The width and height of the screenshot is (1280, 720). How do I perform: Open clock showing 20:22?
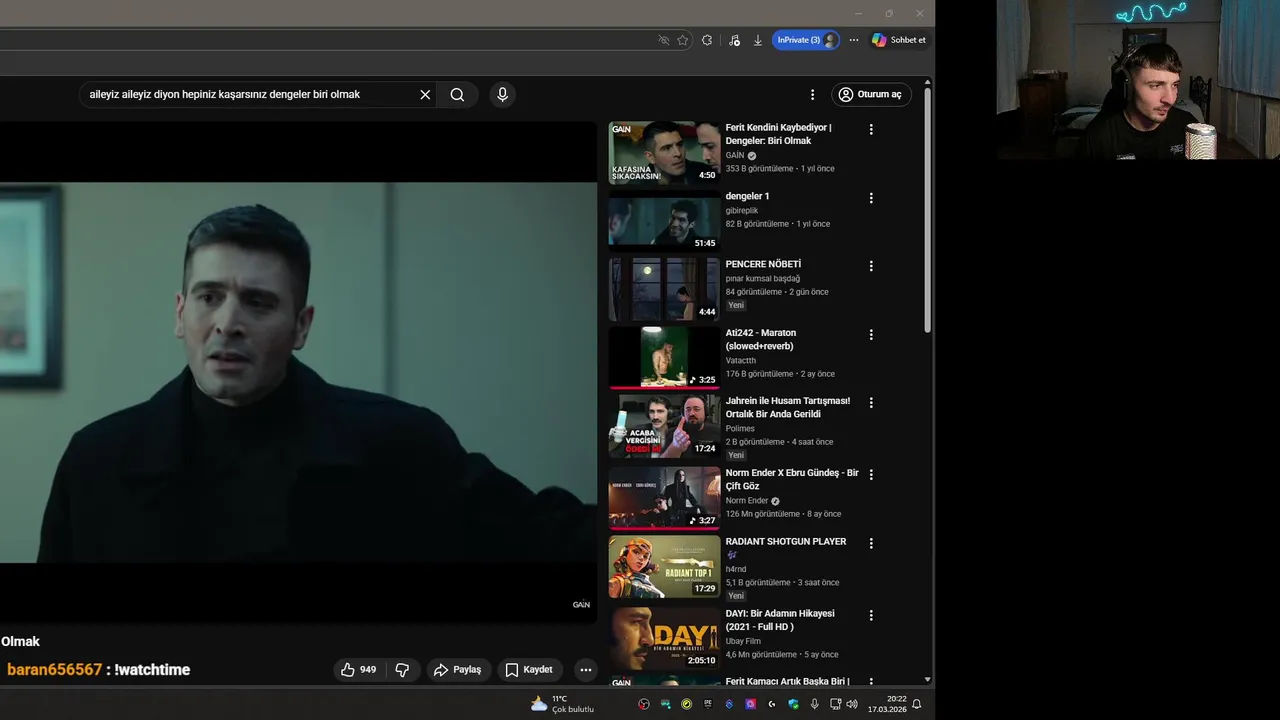[x=887, y=704]
